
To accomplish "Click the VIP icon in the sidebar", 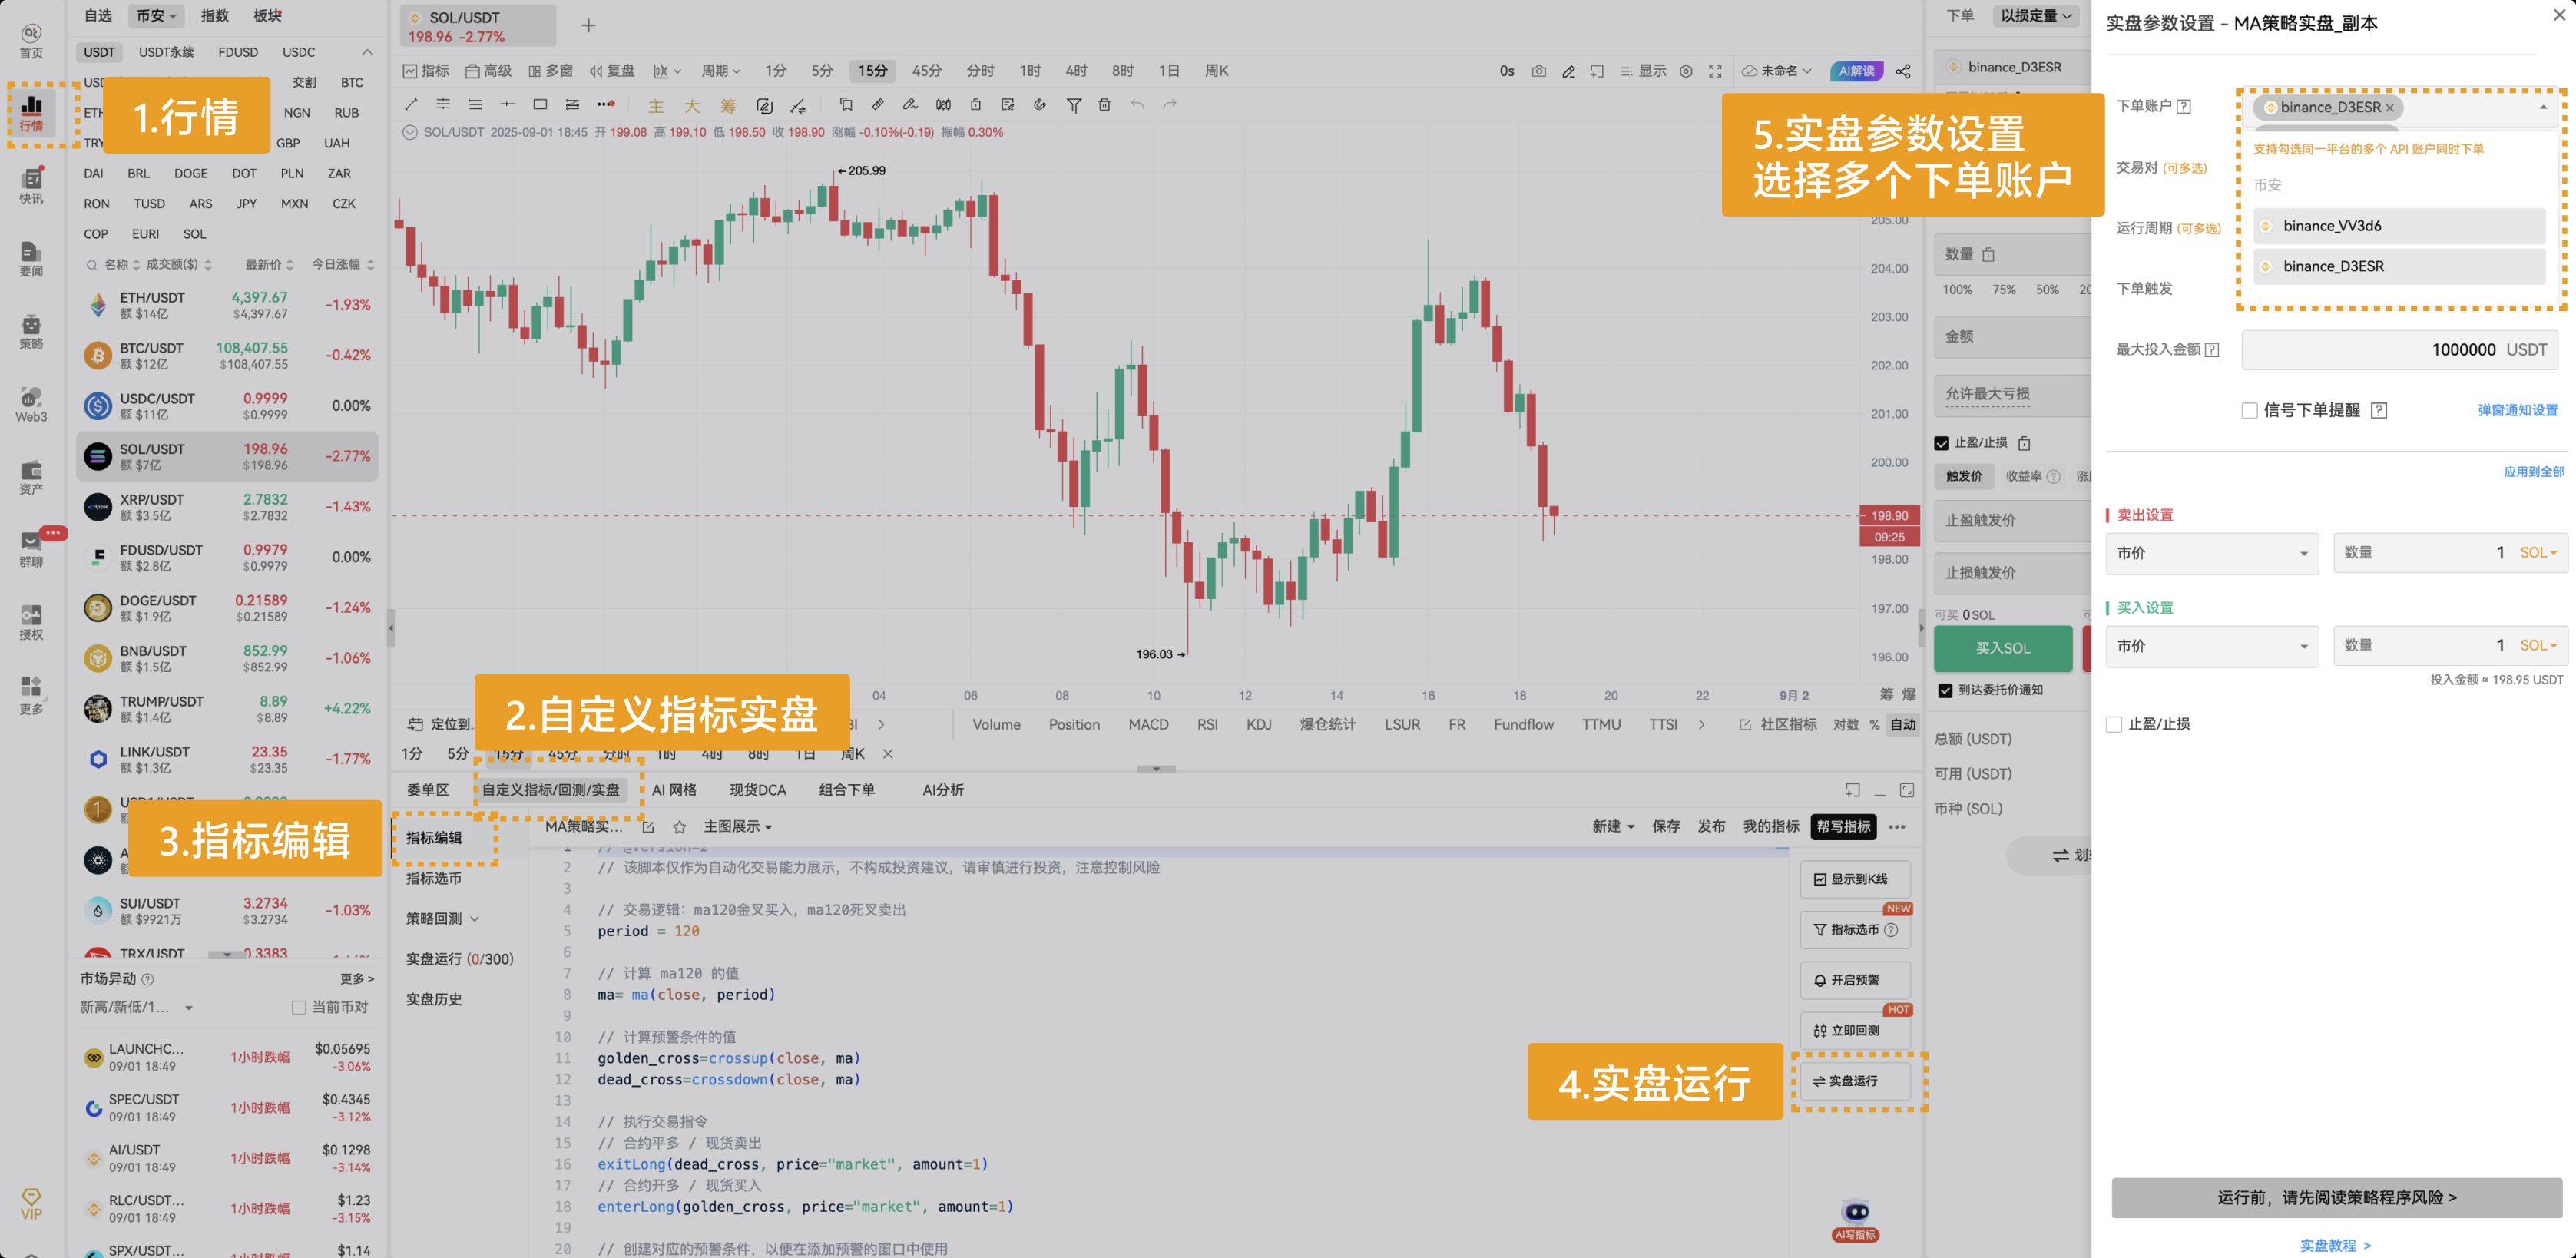I will tap(31, 1204).
